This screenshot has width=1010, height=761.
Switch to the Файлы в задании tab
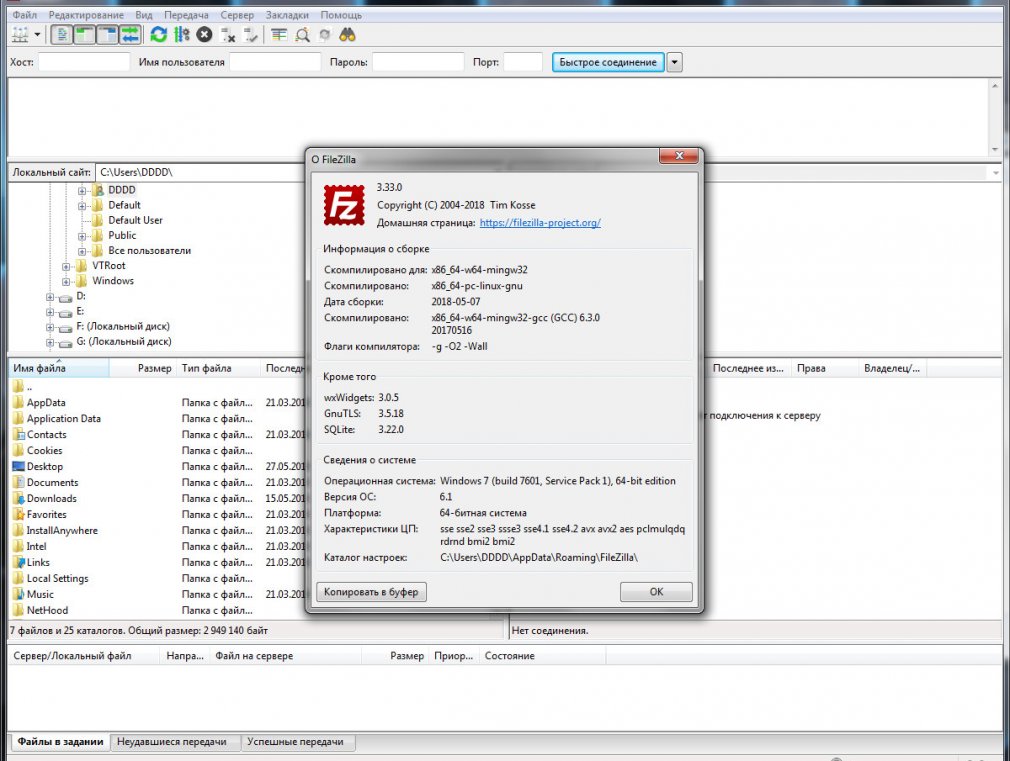pyautogui.click(x=60, y=742)
